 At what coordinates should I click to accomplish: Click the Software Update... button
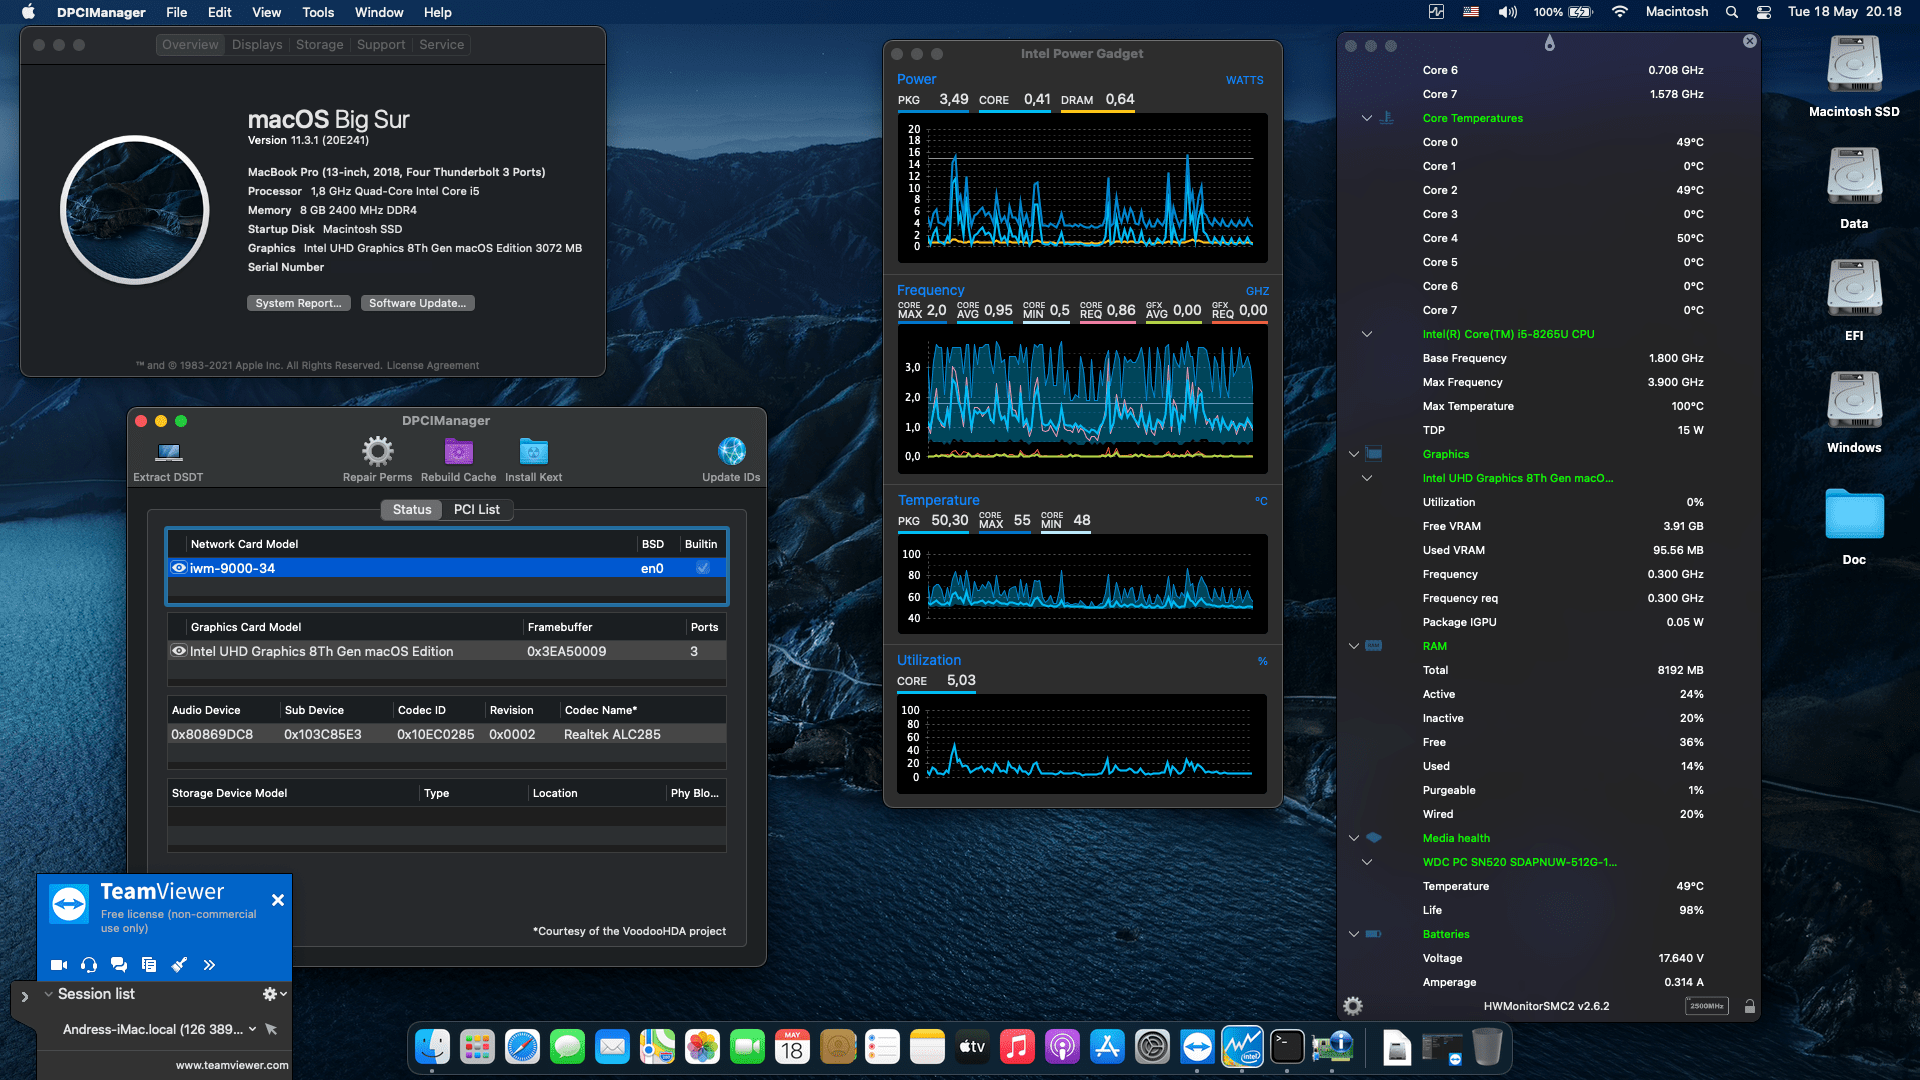pyautogui.click(x=417, y=303)
